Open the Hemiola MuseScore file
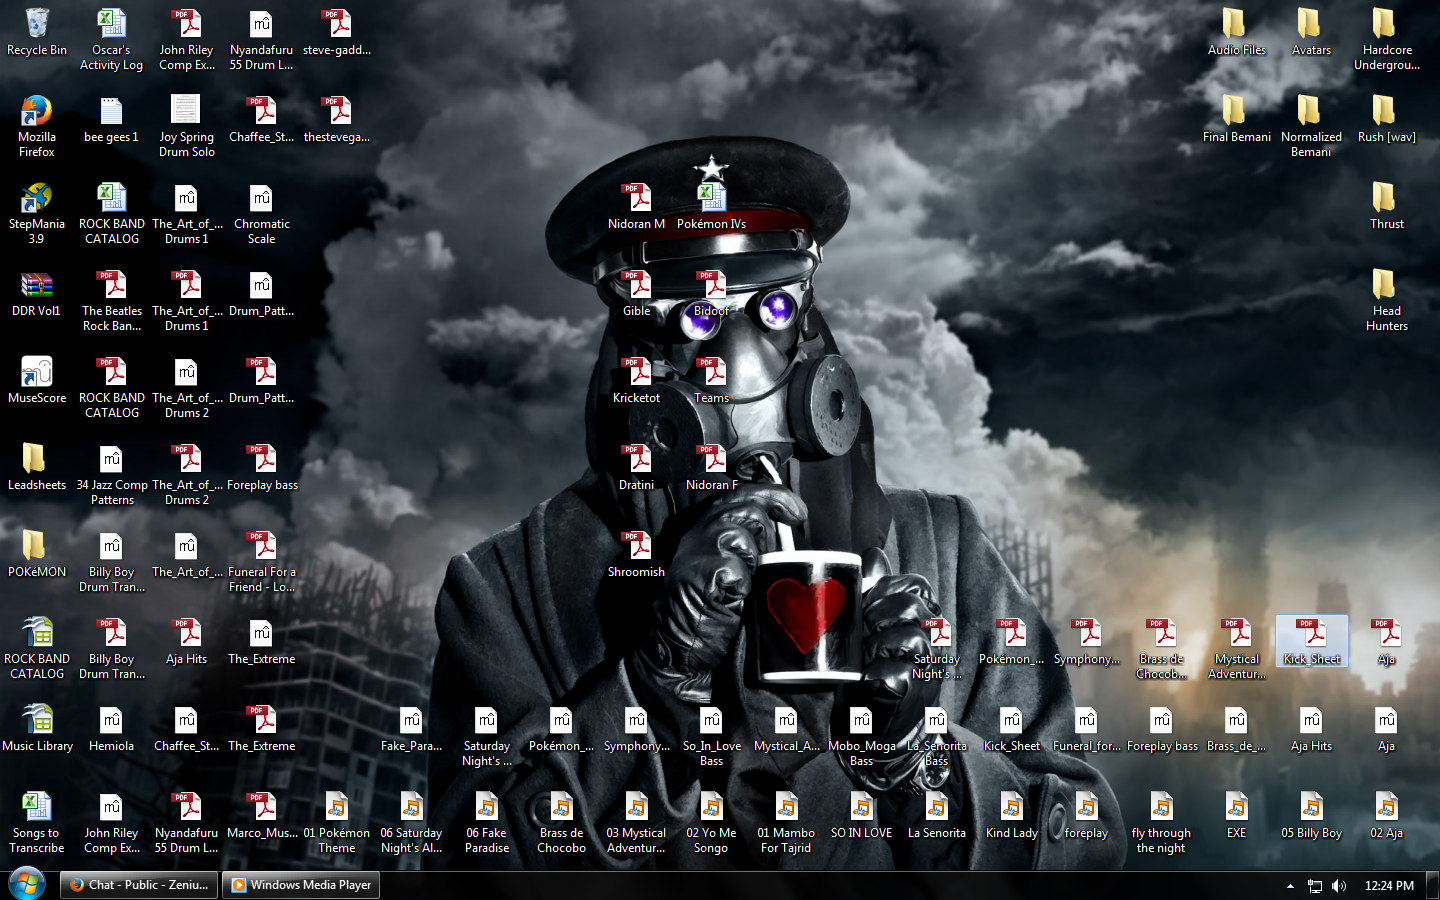The image size is (1440, 900). tap(111, 729)
